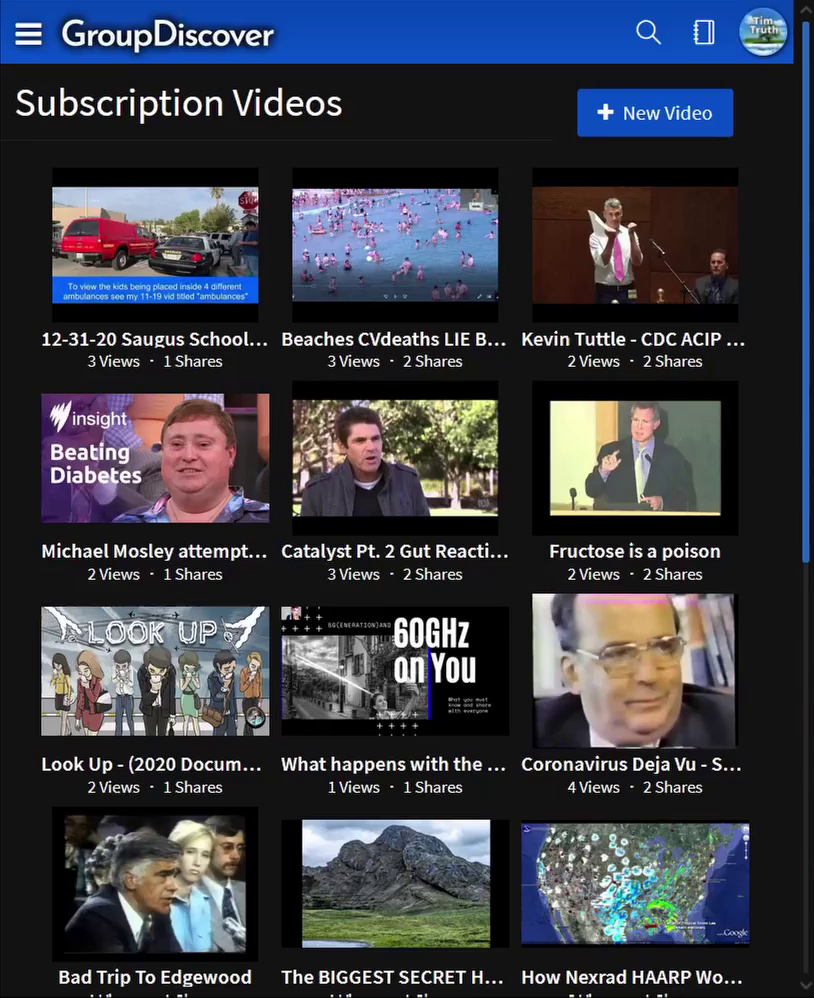
Task: Open the Saugus School video thumbnail
Action: click(155, 245)
